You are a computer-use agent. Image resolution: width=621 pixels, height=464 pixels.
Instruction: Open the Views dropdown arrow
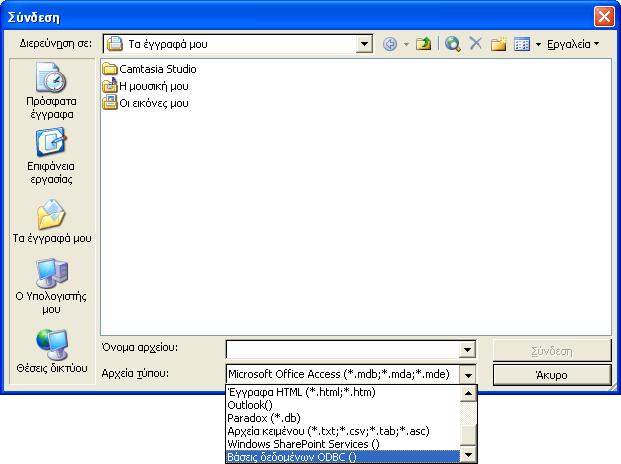[x=538, y=44]
